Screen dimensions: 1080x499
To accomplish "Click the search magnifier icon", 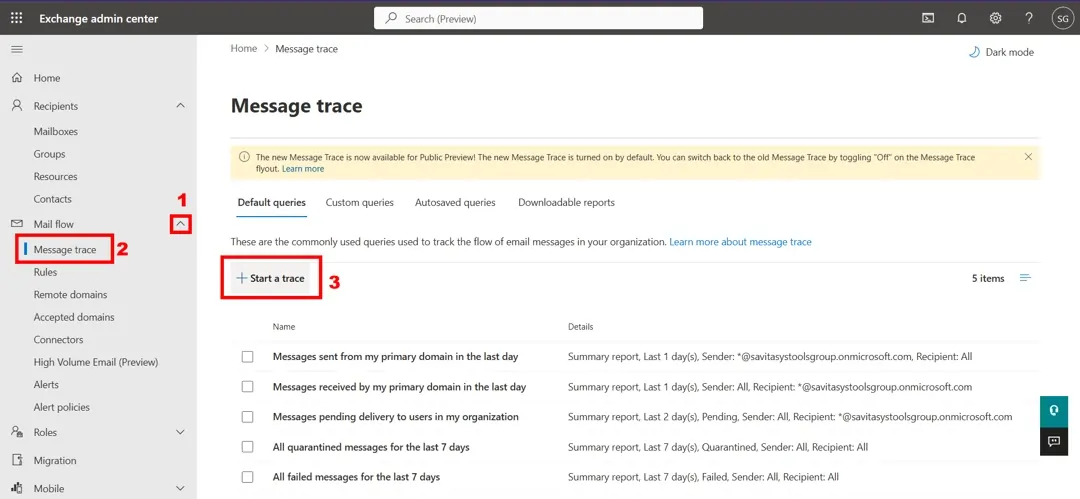I will click(391, 19).
